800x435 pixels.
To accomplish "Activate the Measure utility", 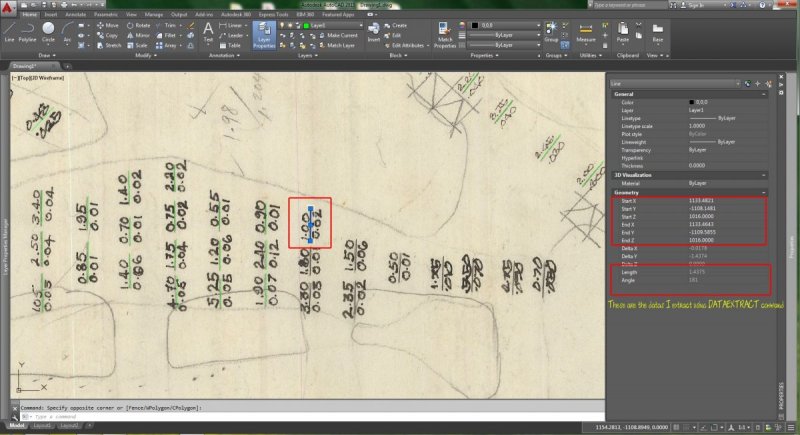I will [x=587, y=34].
